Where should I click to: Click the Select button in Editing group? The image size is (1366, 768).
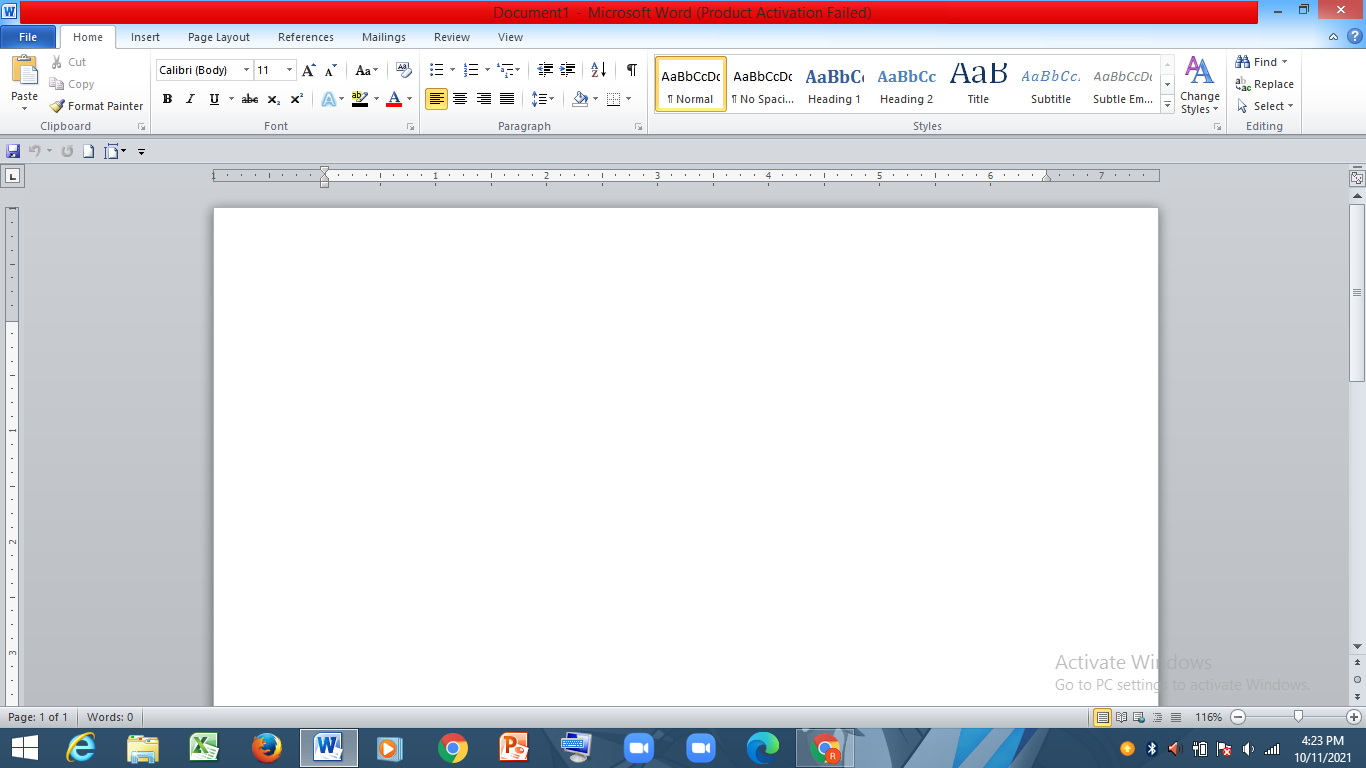[x=1265, y=106]
